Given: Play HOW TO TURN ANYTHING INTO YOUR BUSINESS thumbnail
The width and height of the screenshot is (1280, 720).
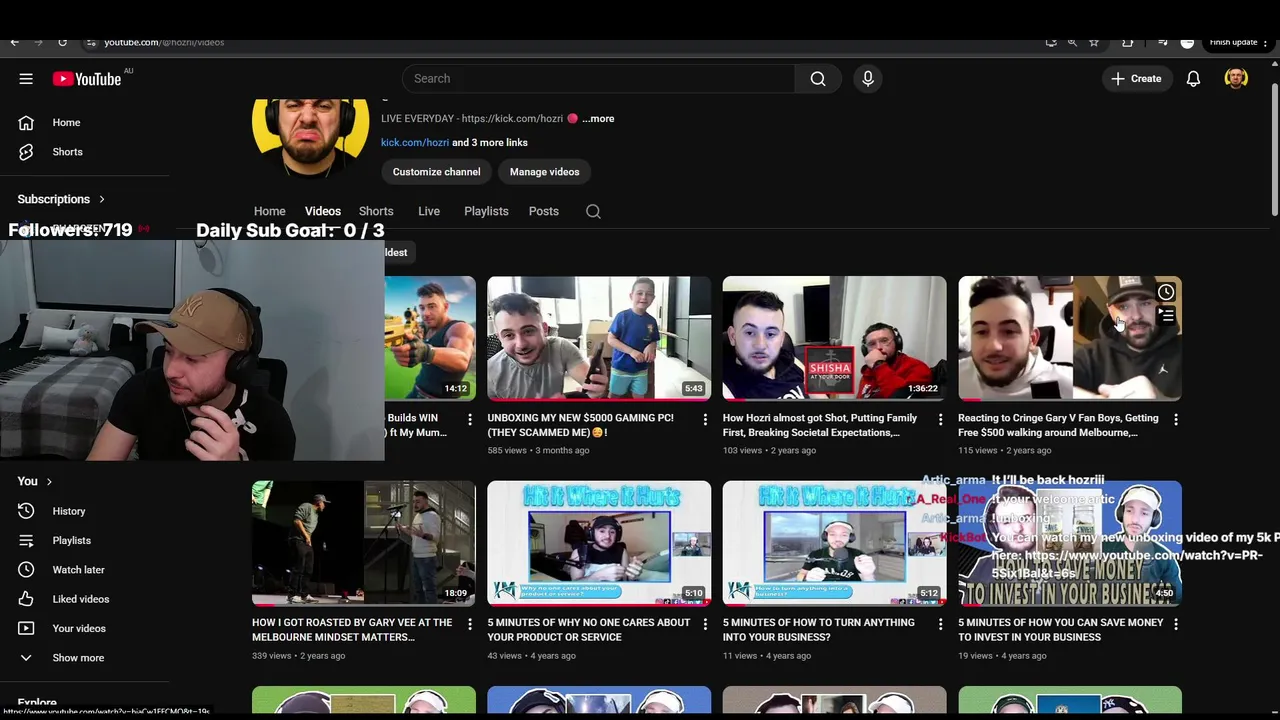Looking at the screenshot, I should click(834, 543).
